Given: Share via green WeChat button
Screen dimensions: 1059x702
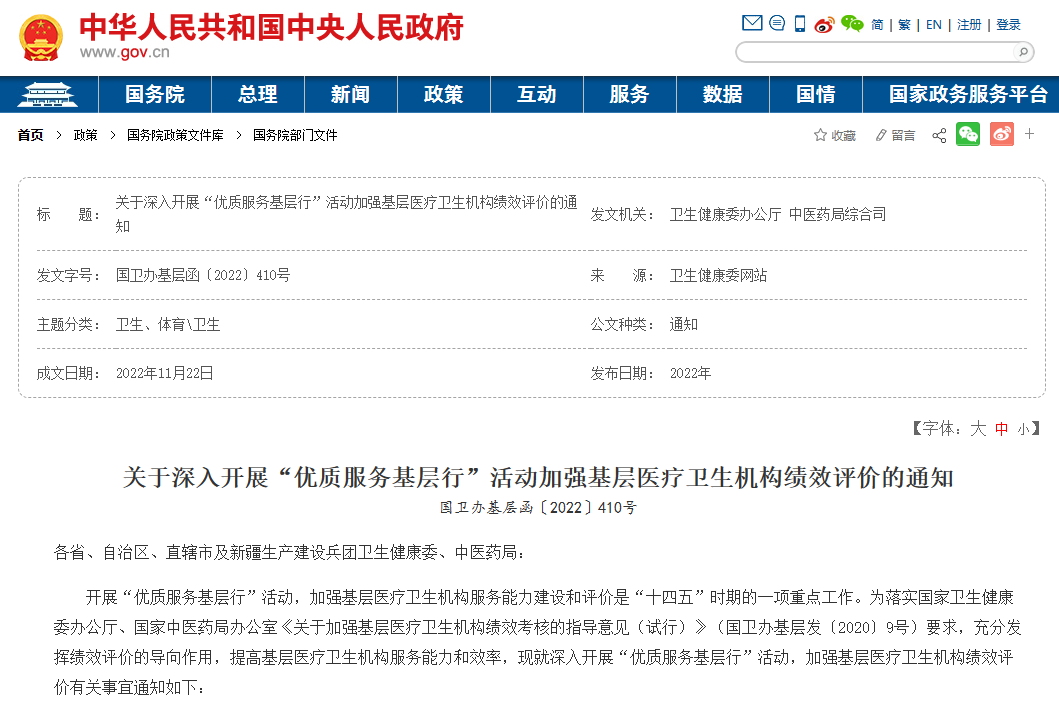Looking at the screenshot, I should click(x=968, y=134).
